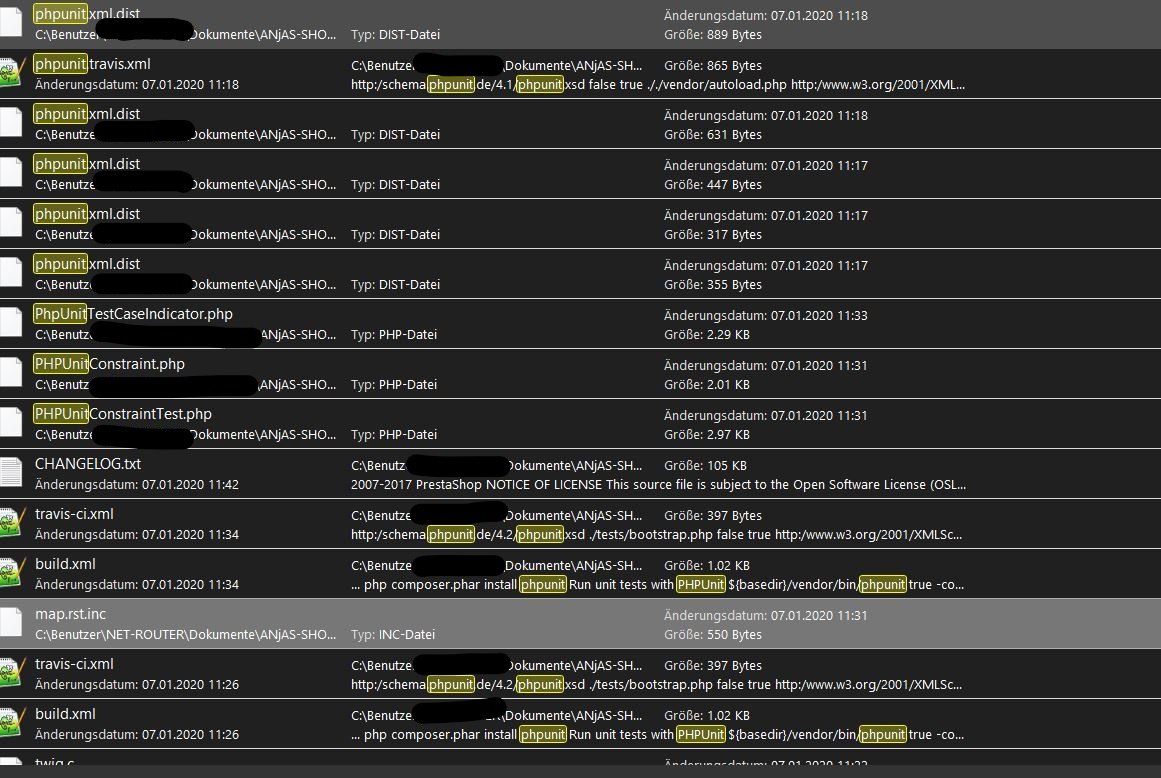
Task: Open the CHANGELOG.txt file name
Action: [88, 464]
